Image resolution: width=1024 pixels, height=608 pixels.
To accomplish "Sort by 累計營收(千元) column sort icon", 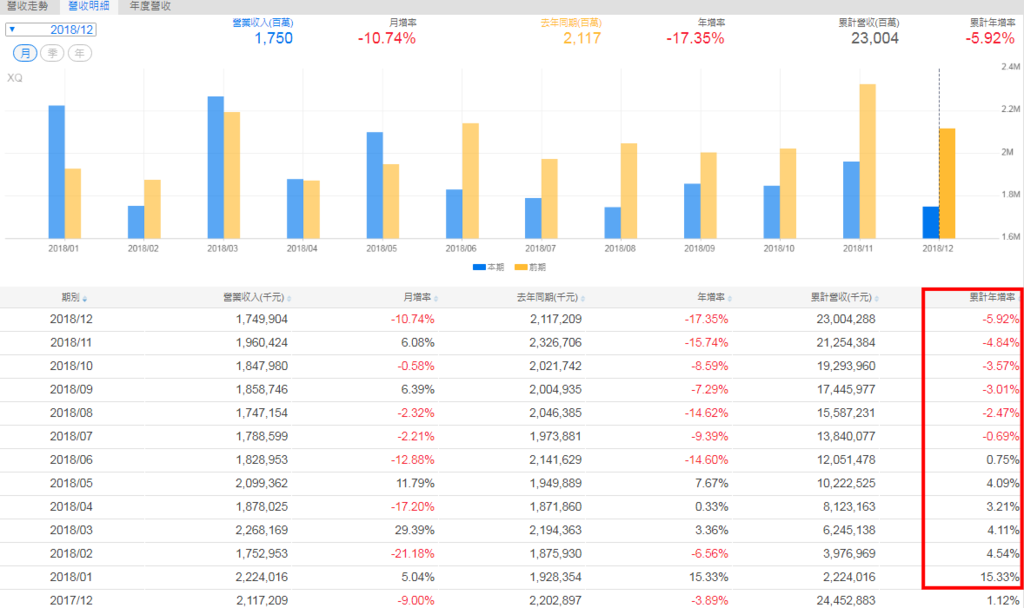I will tap(876, 299).
